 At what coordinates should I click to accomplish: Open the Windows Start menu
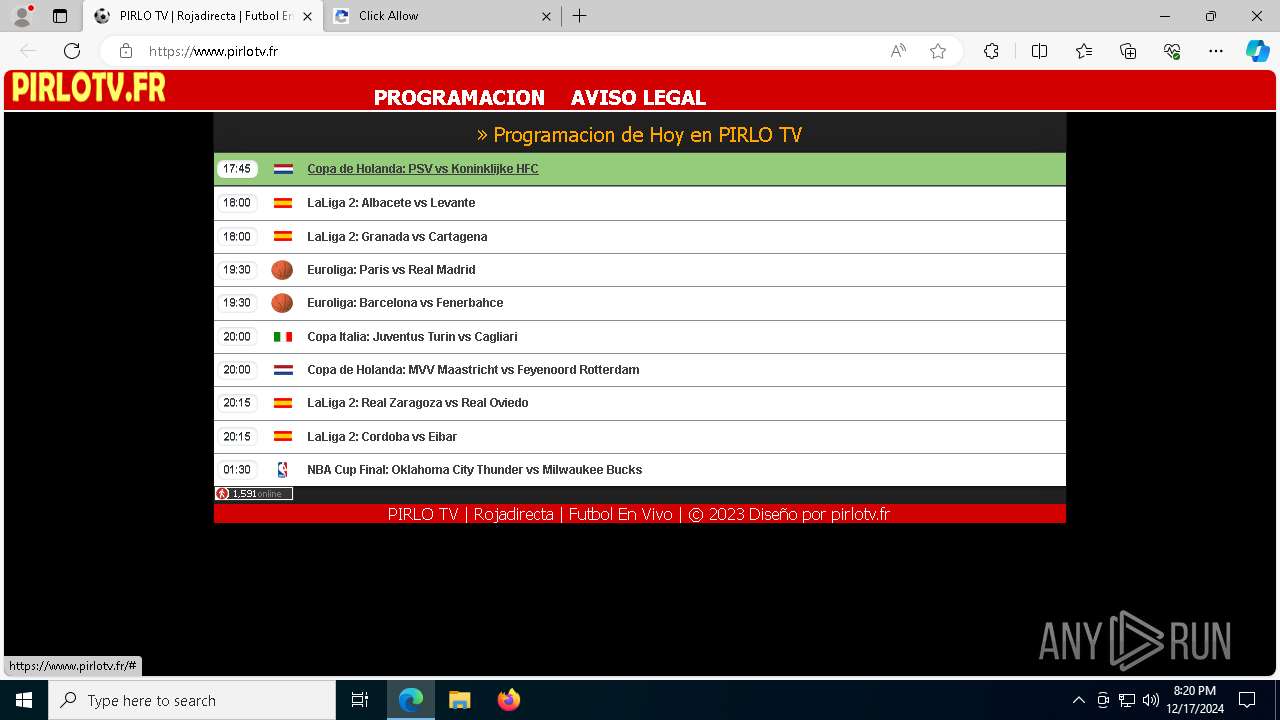click(x=24, y=700)
